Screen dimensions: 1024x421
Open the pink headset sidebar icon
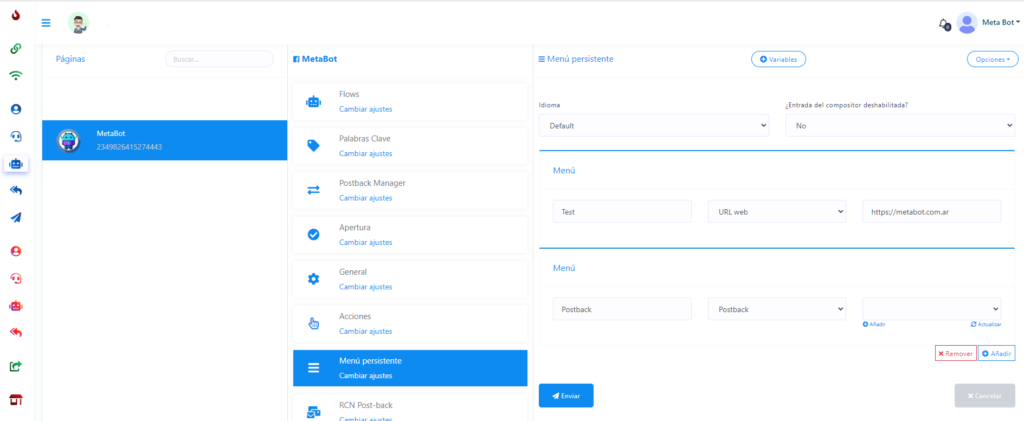(x=16, y=278)
